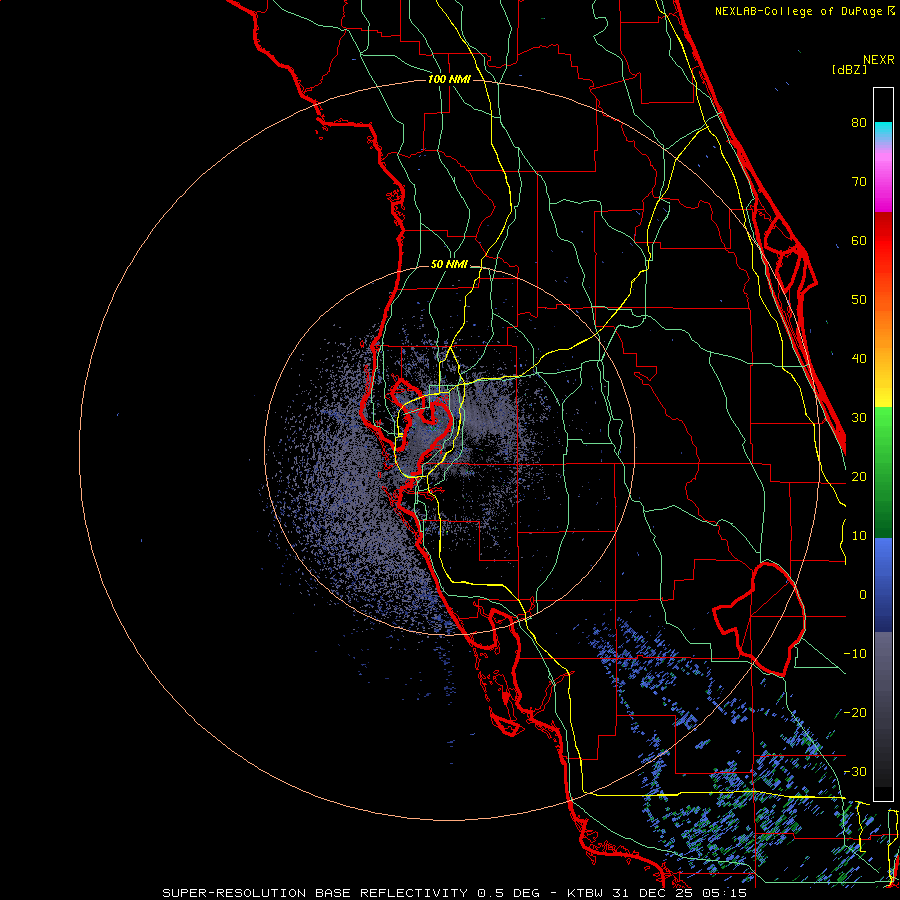Click the [dBZ] unit label
The width and height of the screenshot is (900, 900).
(x=849, y=69)
